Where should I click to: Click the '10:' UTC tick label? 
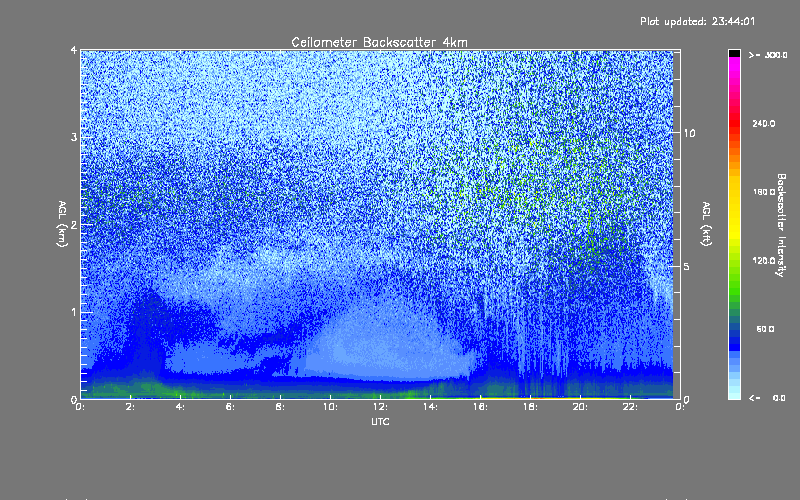tap(330, 407)
